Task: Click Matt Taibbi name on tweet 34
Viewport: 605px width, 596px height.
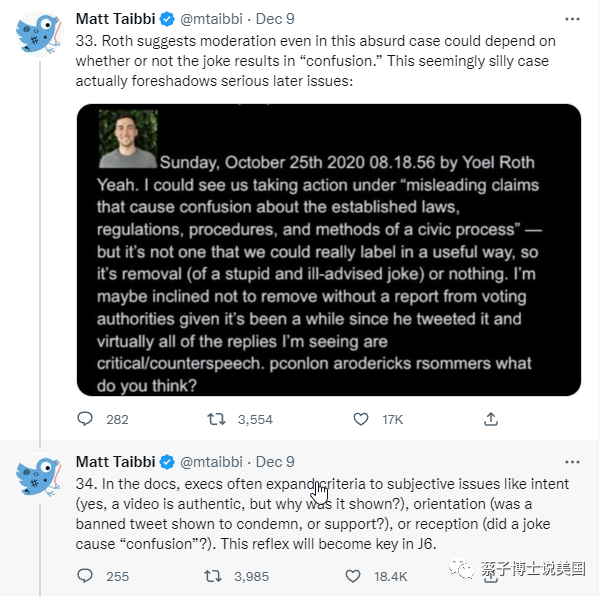Action: click(115, 462)
